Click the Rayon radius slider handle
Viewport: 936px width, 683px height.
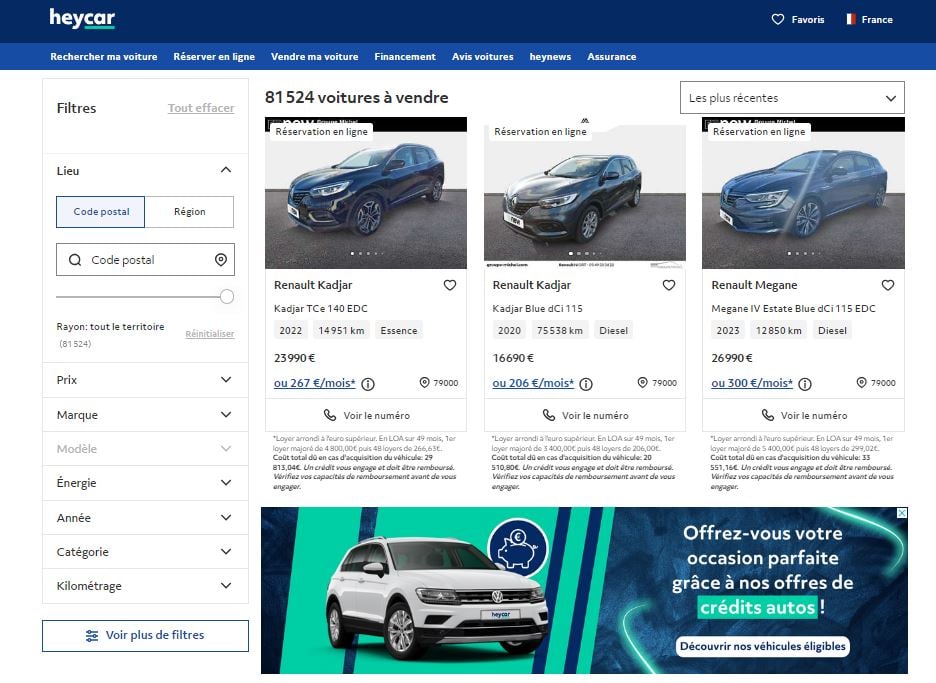(x=226, y=297)
